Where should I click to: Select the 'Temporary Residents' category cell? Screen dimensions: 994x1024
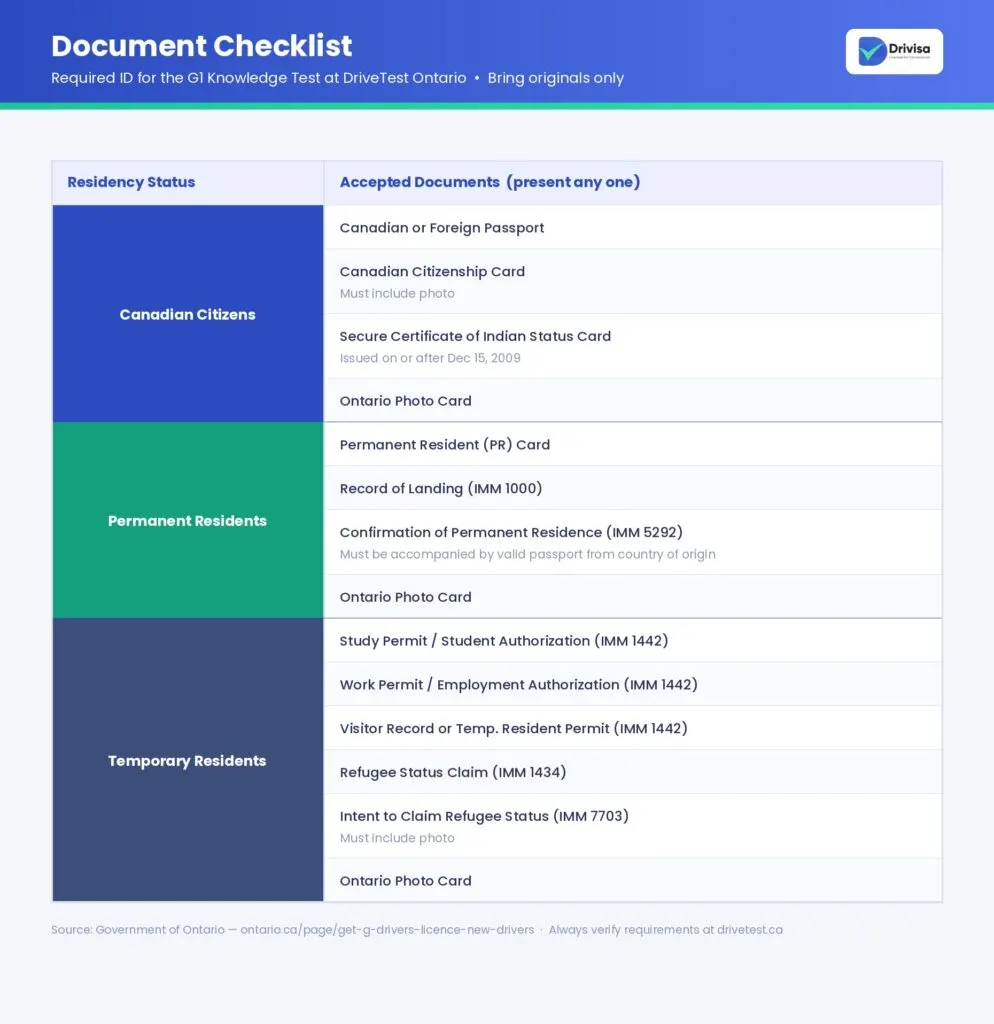[187, 761]
